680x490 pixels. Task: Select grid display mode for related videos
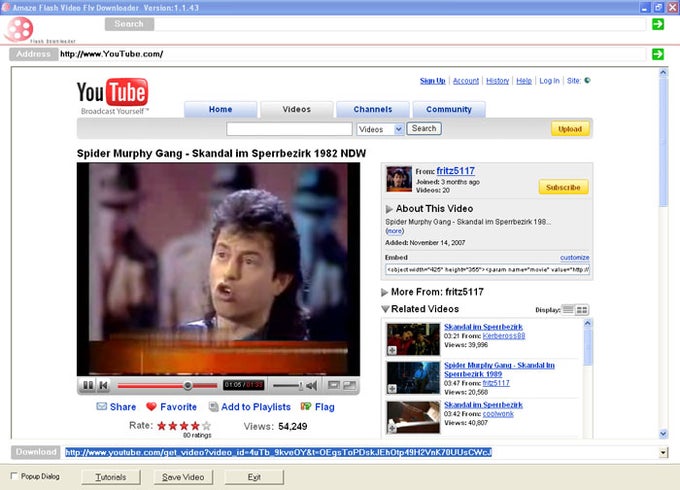click(x=582, y=310)
